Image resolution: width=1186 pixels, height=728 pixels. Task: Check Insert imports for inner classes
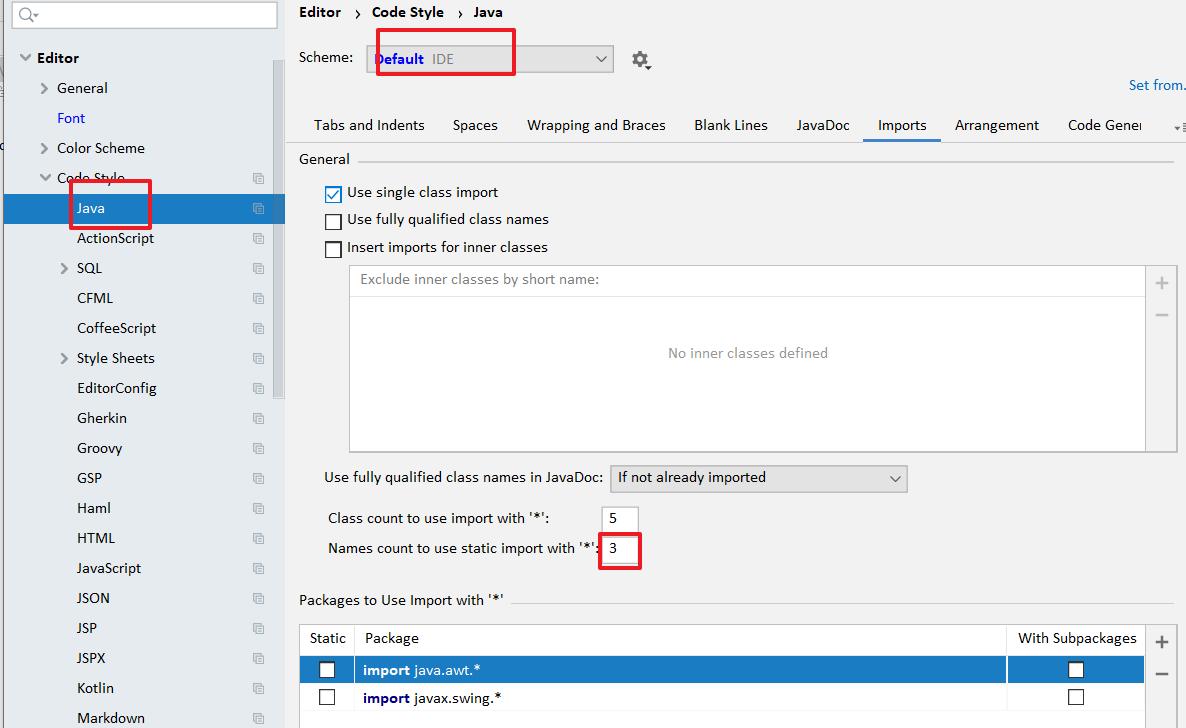click(x=334, y=249)
